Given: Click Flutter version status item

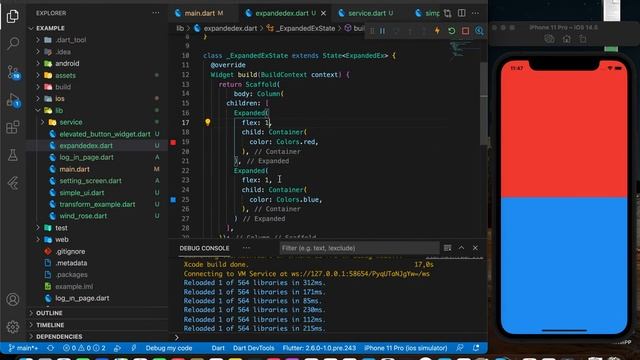Looking at the screenshot, I should 319,348.
